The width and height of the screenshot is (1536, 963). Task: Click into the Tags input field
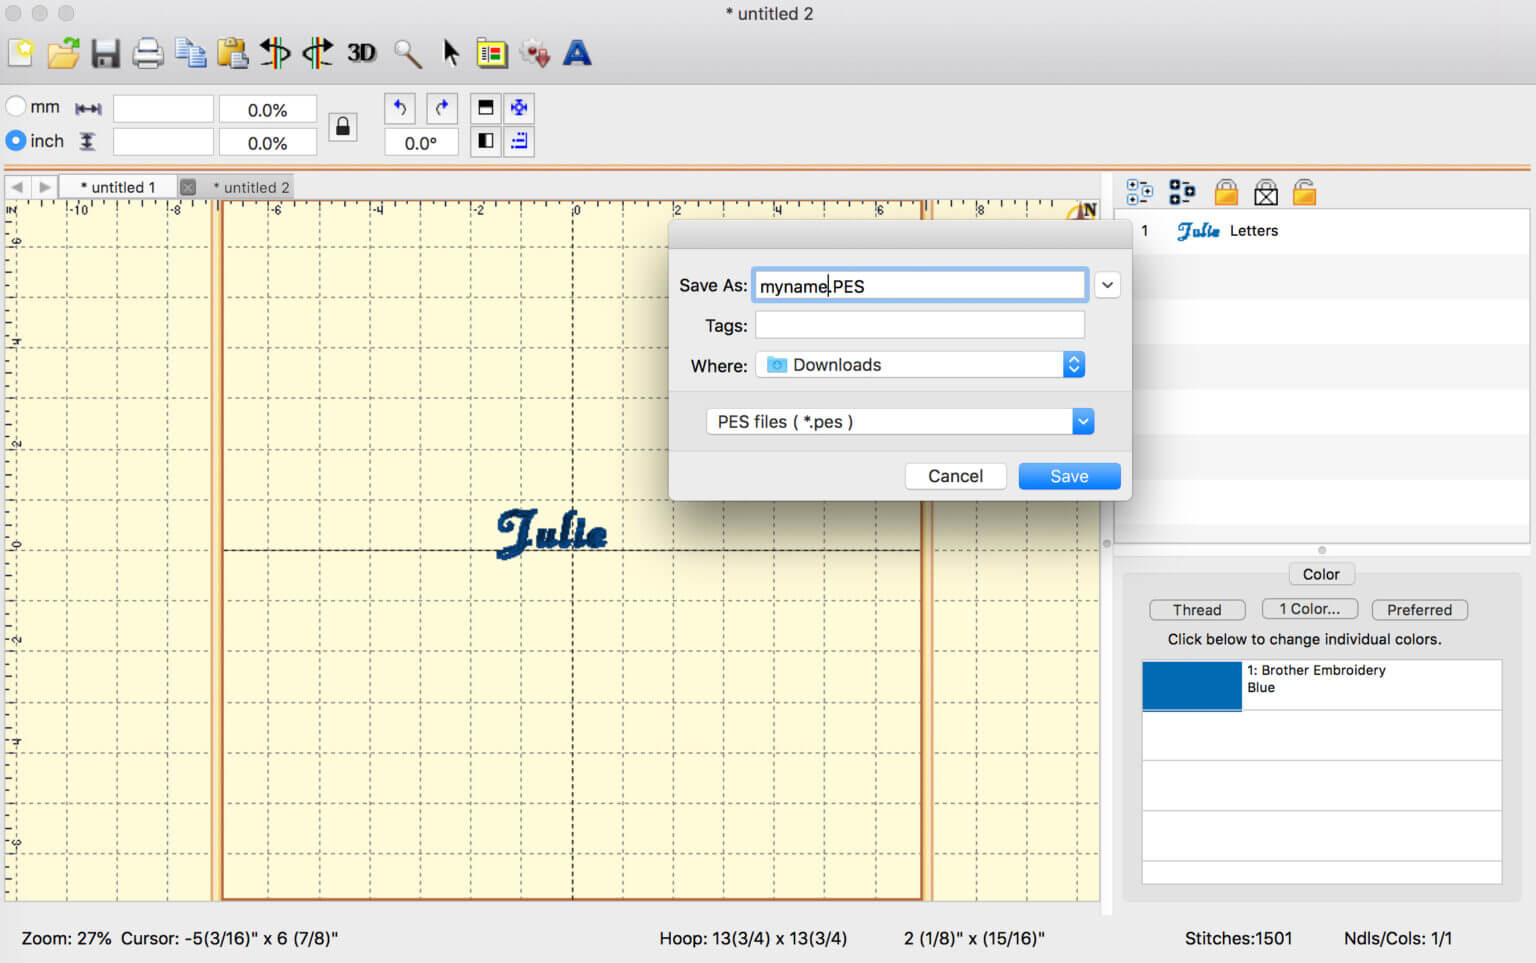919,325
